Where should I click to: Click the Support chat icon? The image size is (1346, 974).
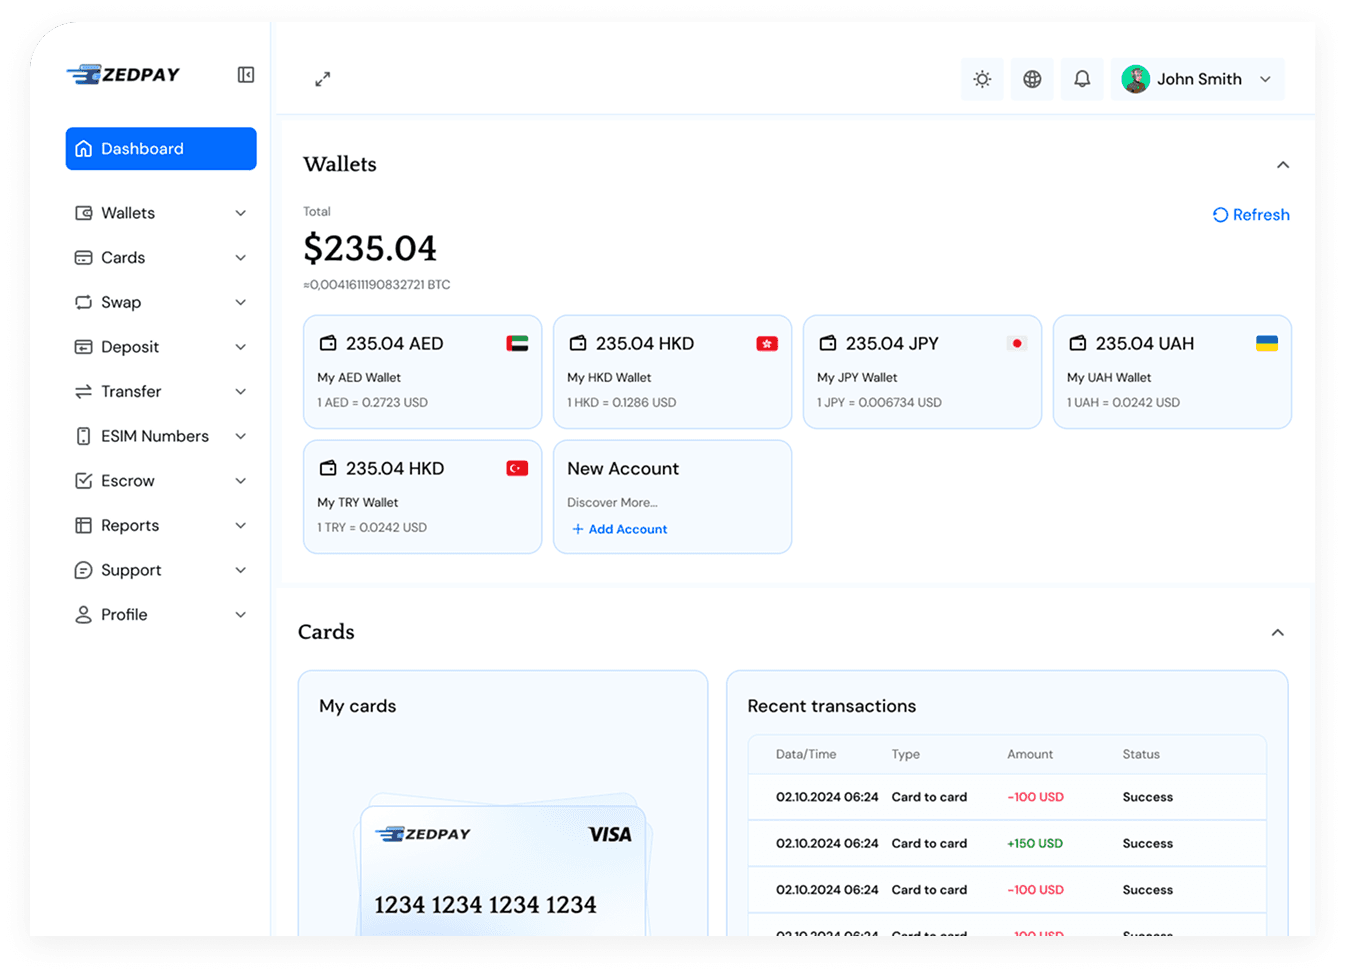coord(84,570)
